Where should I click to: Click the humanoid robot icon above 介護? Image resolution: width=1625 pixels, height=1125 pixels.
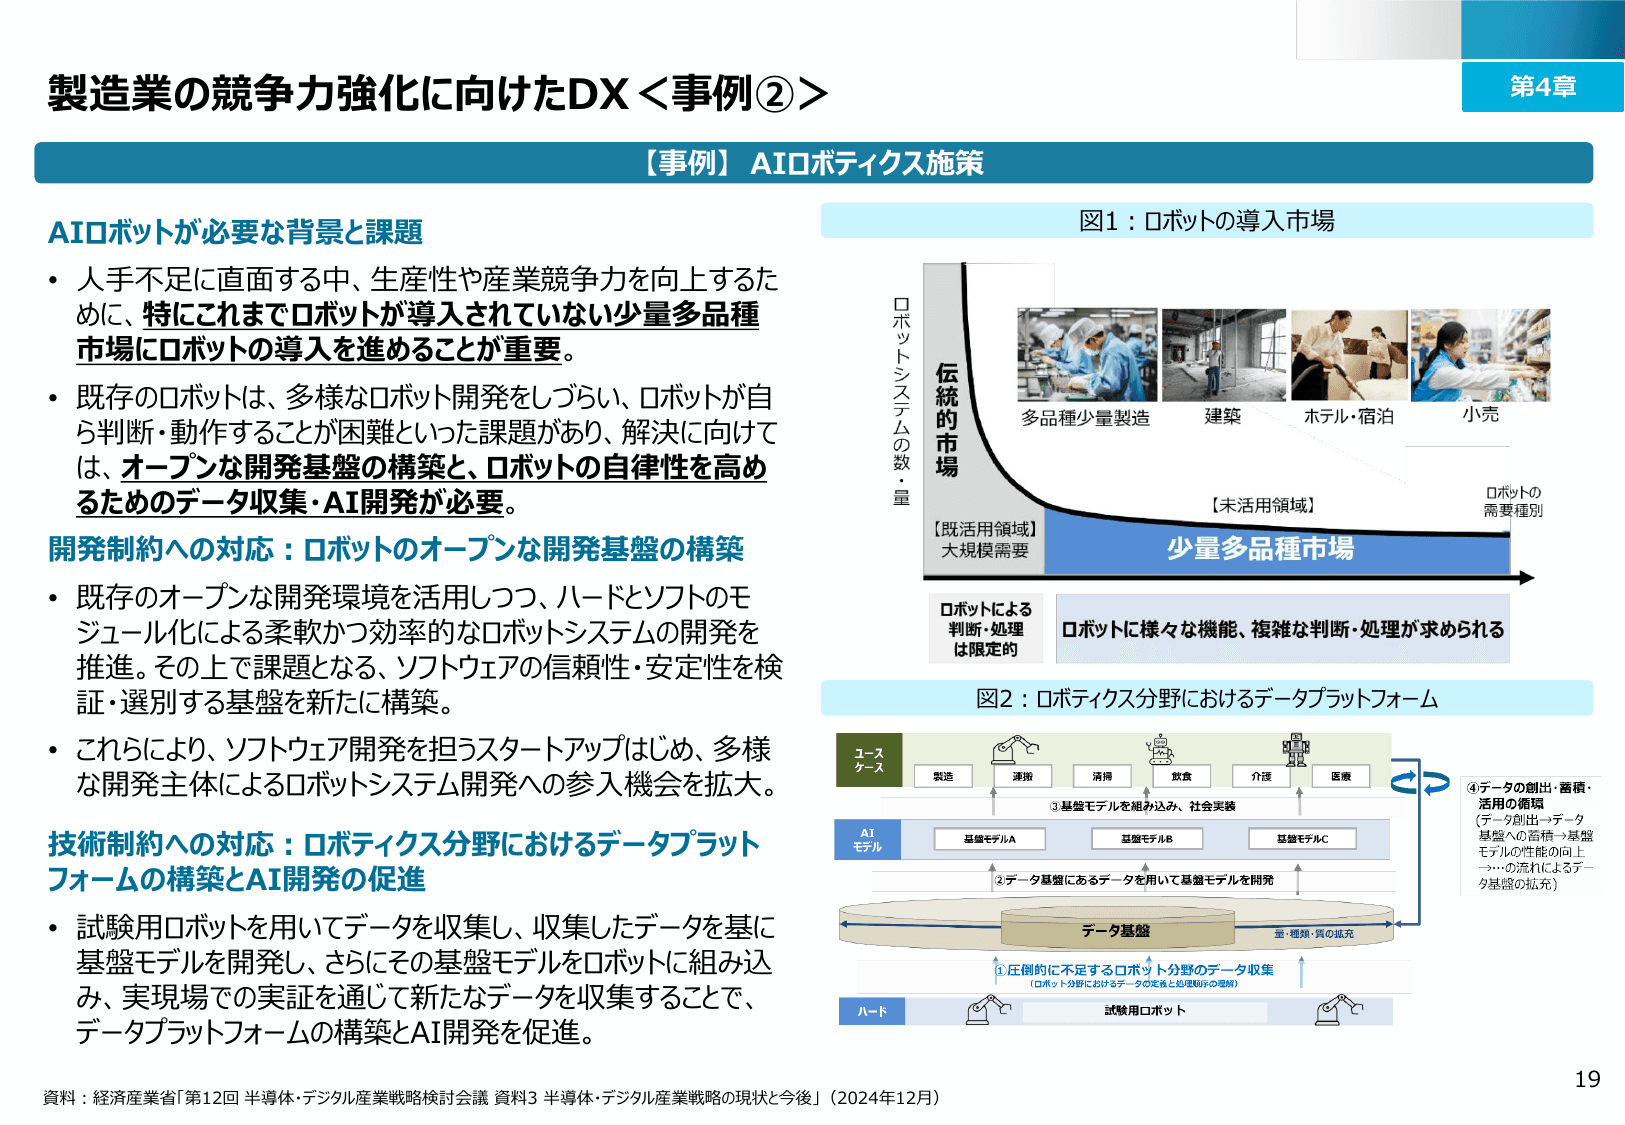1296,750
